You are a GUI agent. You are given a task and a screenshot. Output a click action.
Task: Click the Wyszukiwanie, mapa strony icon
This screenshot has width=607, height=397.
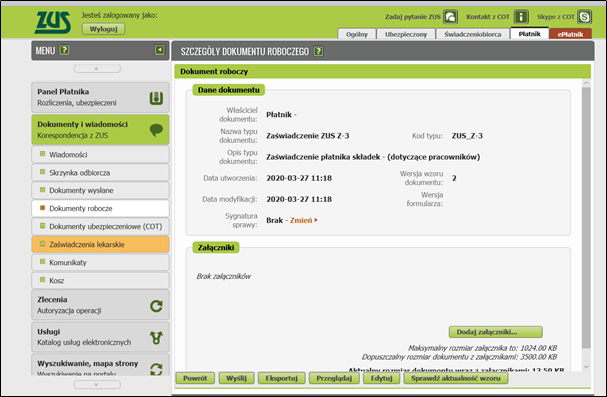[156, 369]
